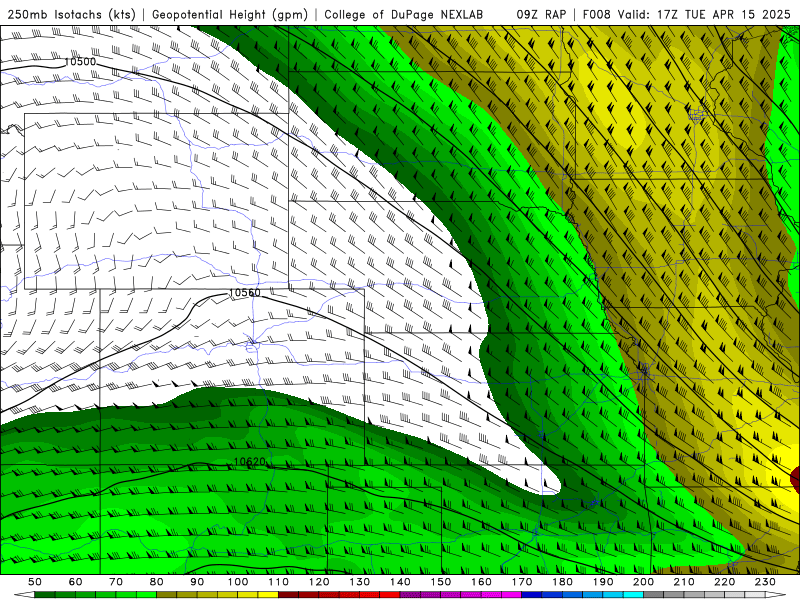Click the dark blue swatch just after 170
This screenshot has height=600, width=800.
(x=532, y=595)
